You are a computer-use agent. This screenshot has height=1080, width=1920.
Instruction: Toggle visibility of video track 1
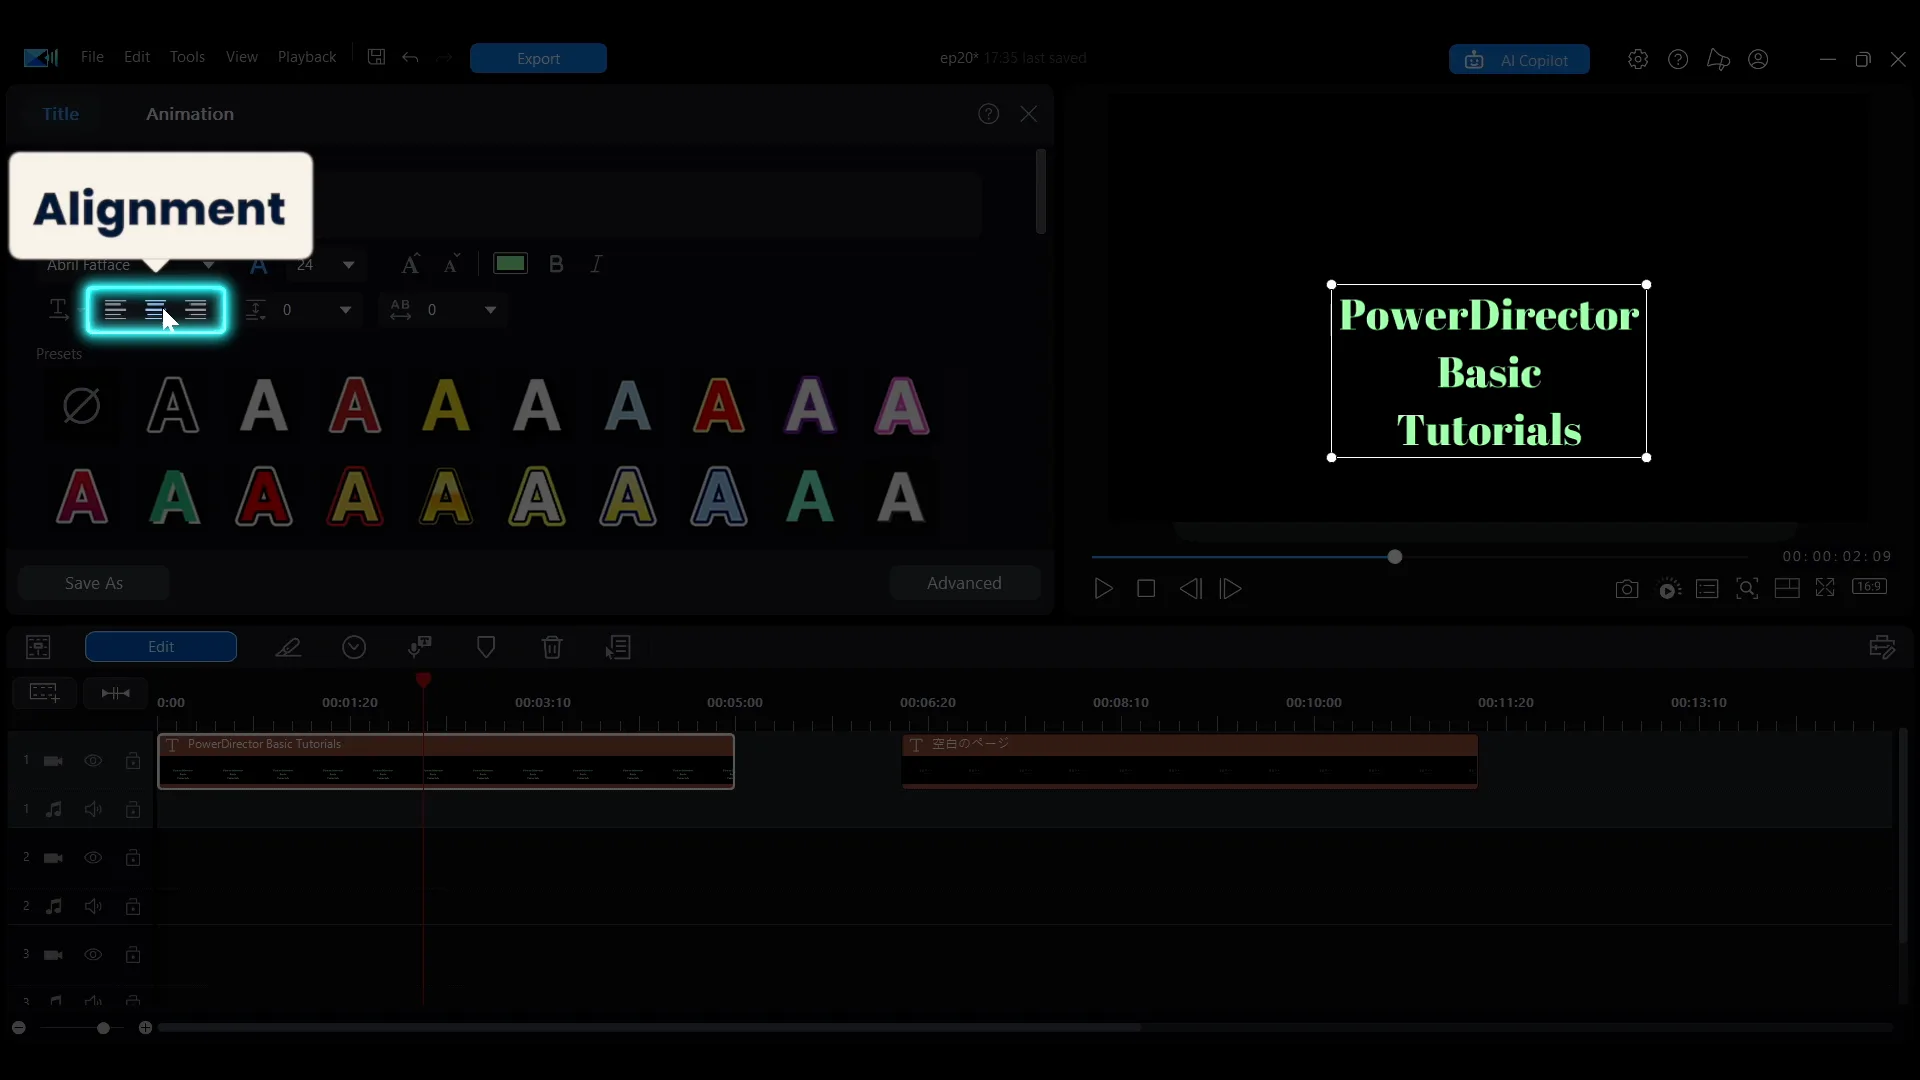click(x=93, y=761)
